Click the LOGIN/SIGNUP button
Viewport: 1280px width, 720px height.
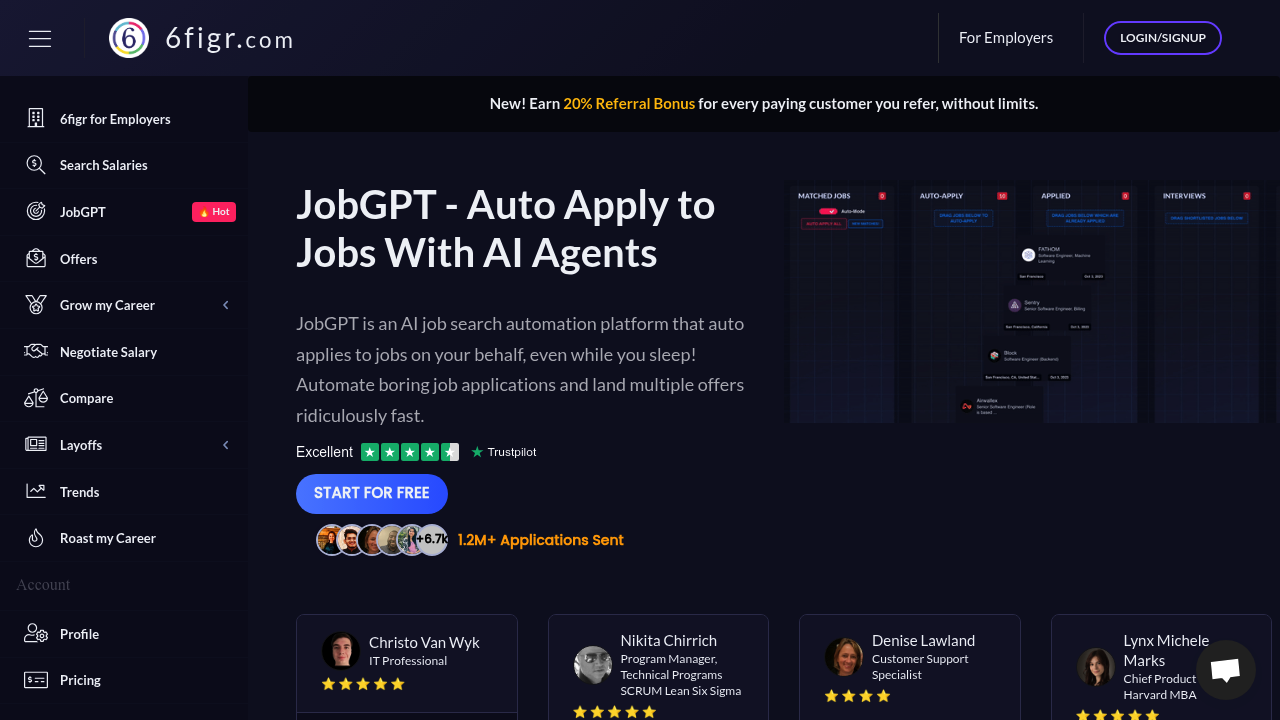1162,38
